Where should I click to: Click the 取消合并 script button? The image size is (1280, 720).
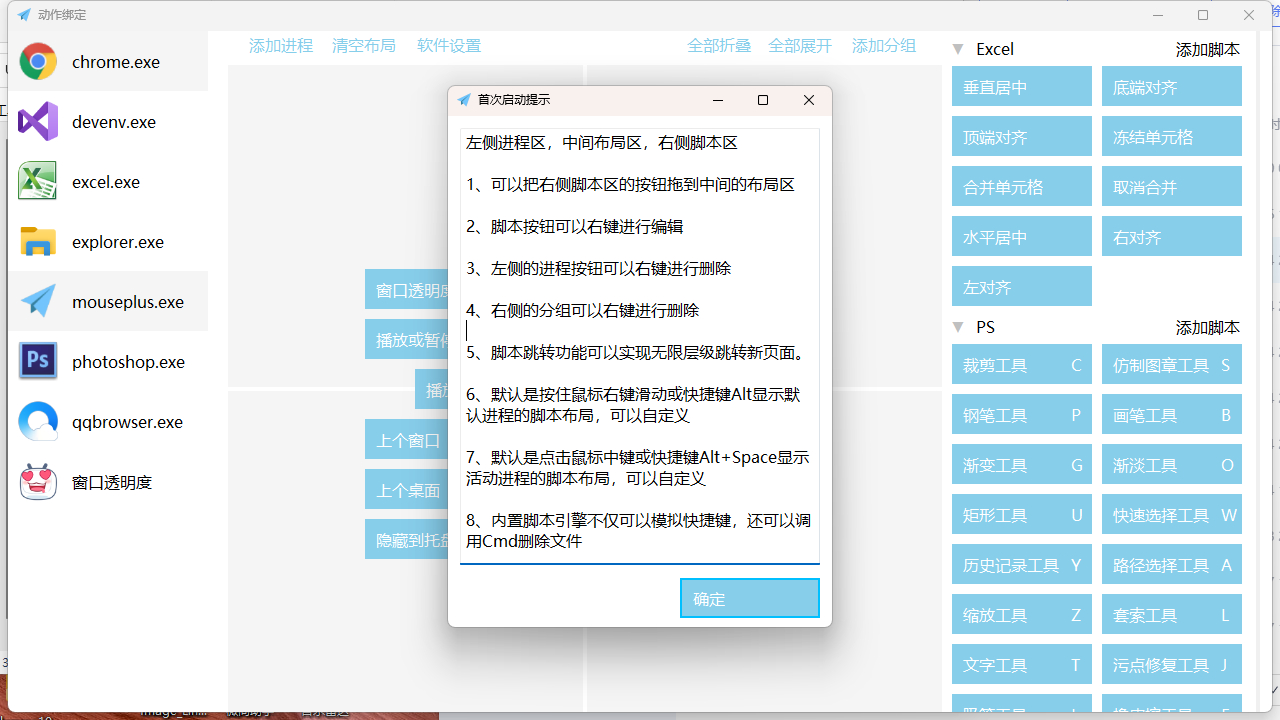(1172, 187)
